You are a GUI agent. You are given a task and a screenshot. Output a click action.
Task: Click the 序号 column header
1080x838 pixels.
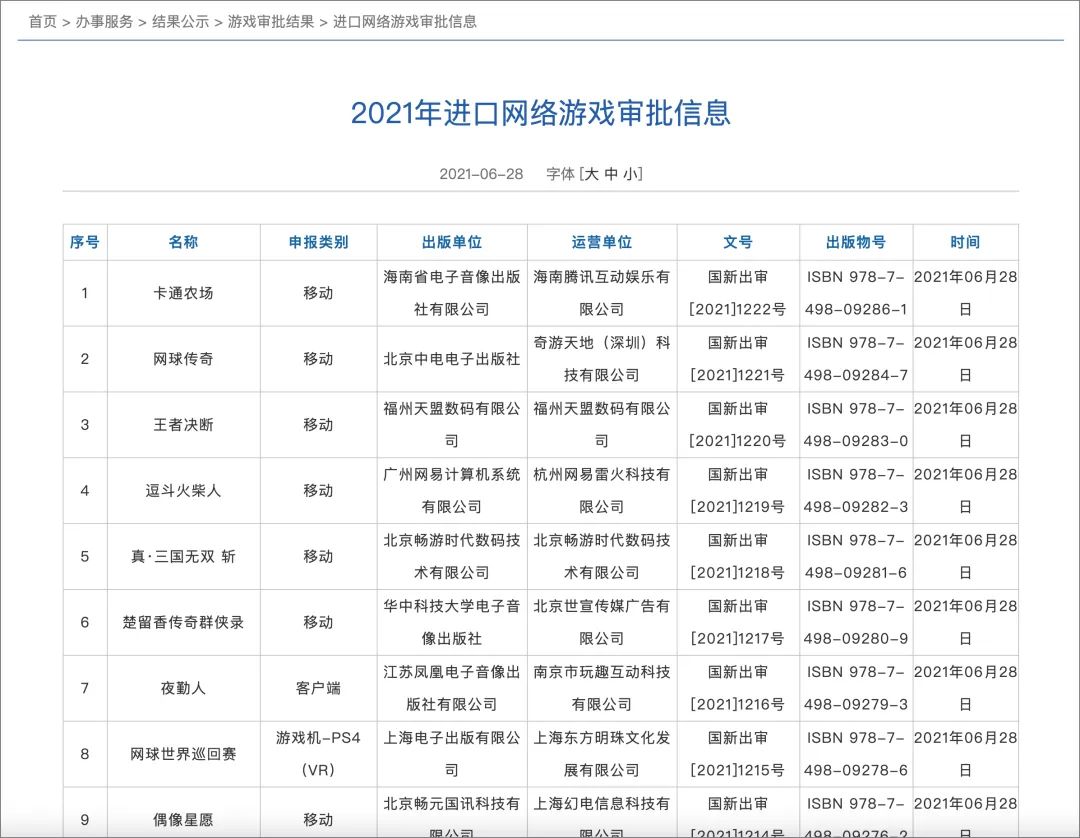coord(85,242)
